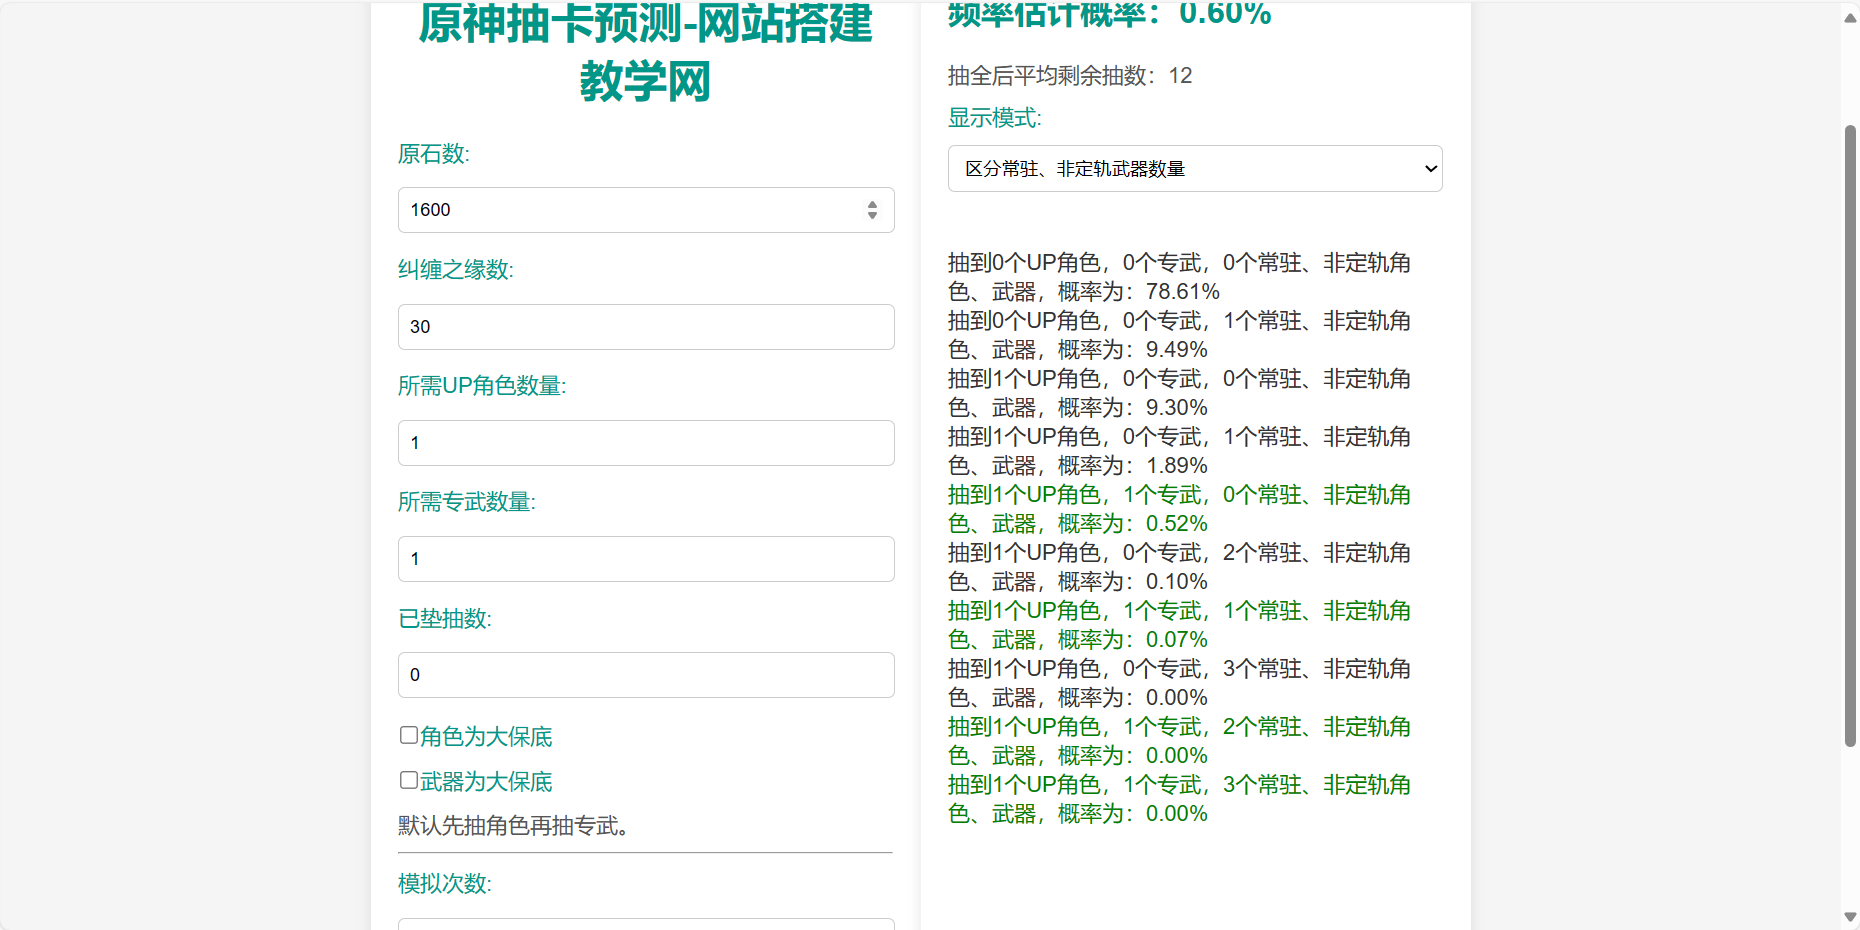This screenshot has height=930, width=1860.
Task: Click the scrollbar down arrow
Action: coord(1850,917)
